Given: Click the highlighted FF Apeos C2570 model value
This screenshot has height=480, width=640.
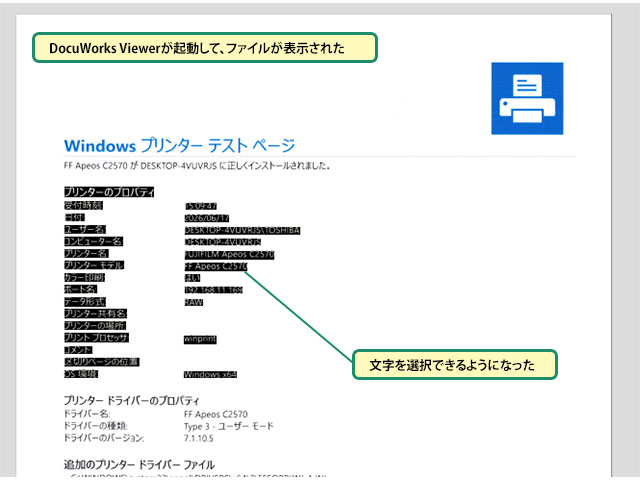Looking at the screenshot, I should 216,267.
